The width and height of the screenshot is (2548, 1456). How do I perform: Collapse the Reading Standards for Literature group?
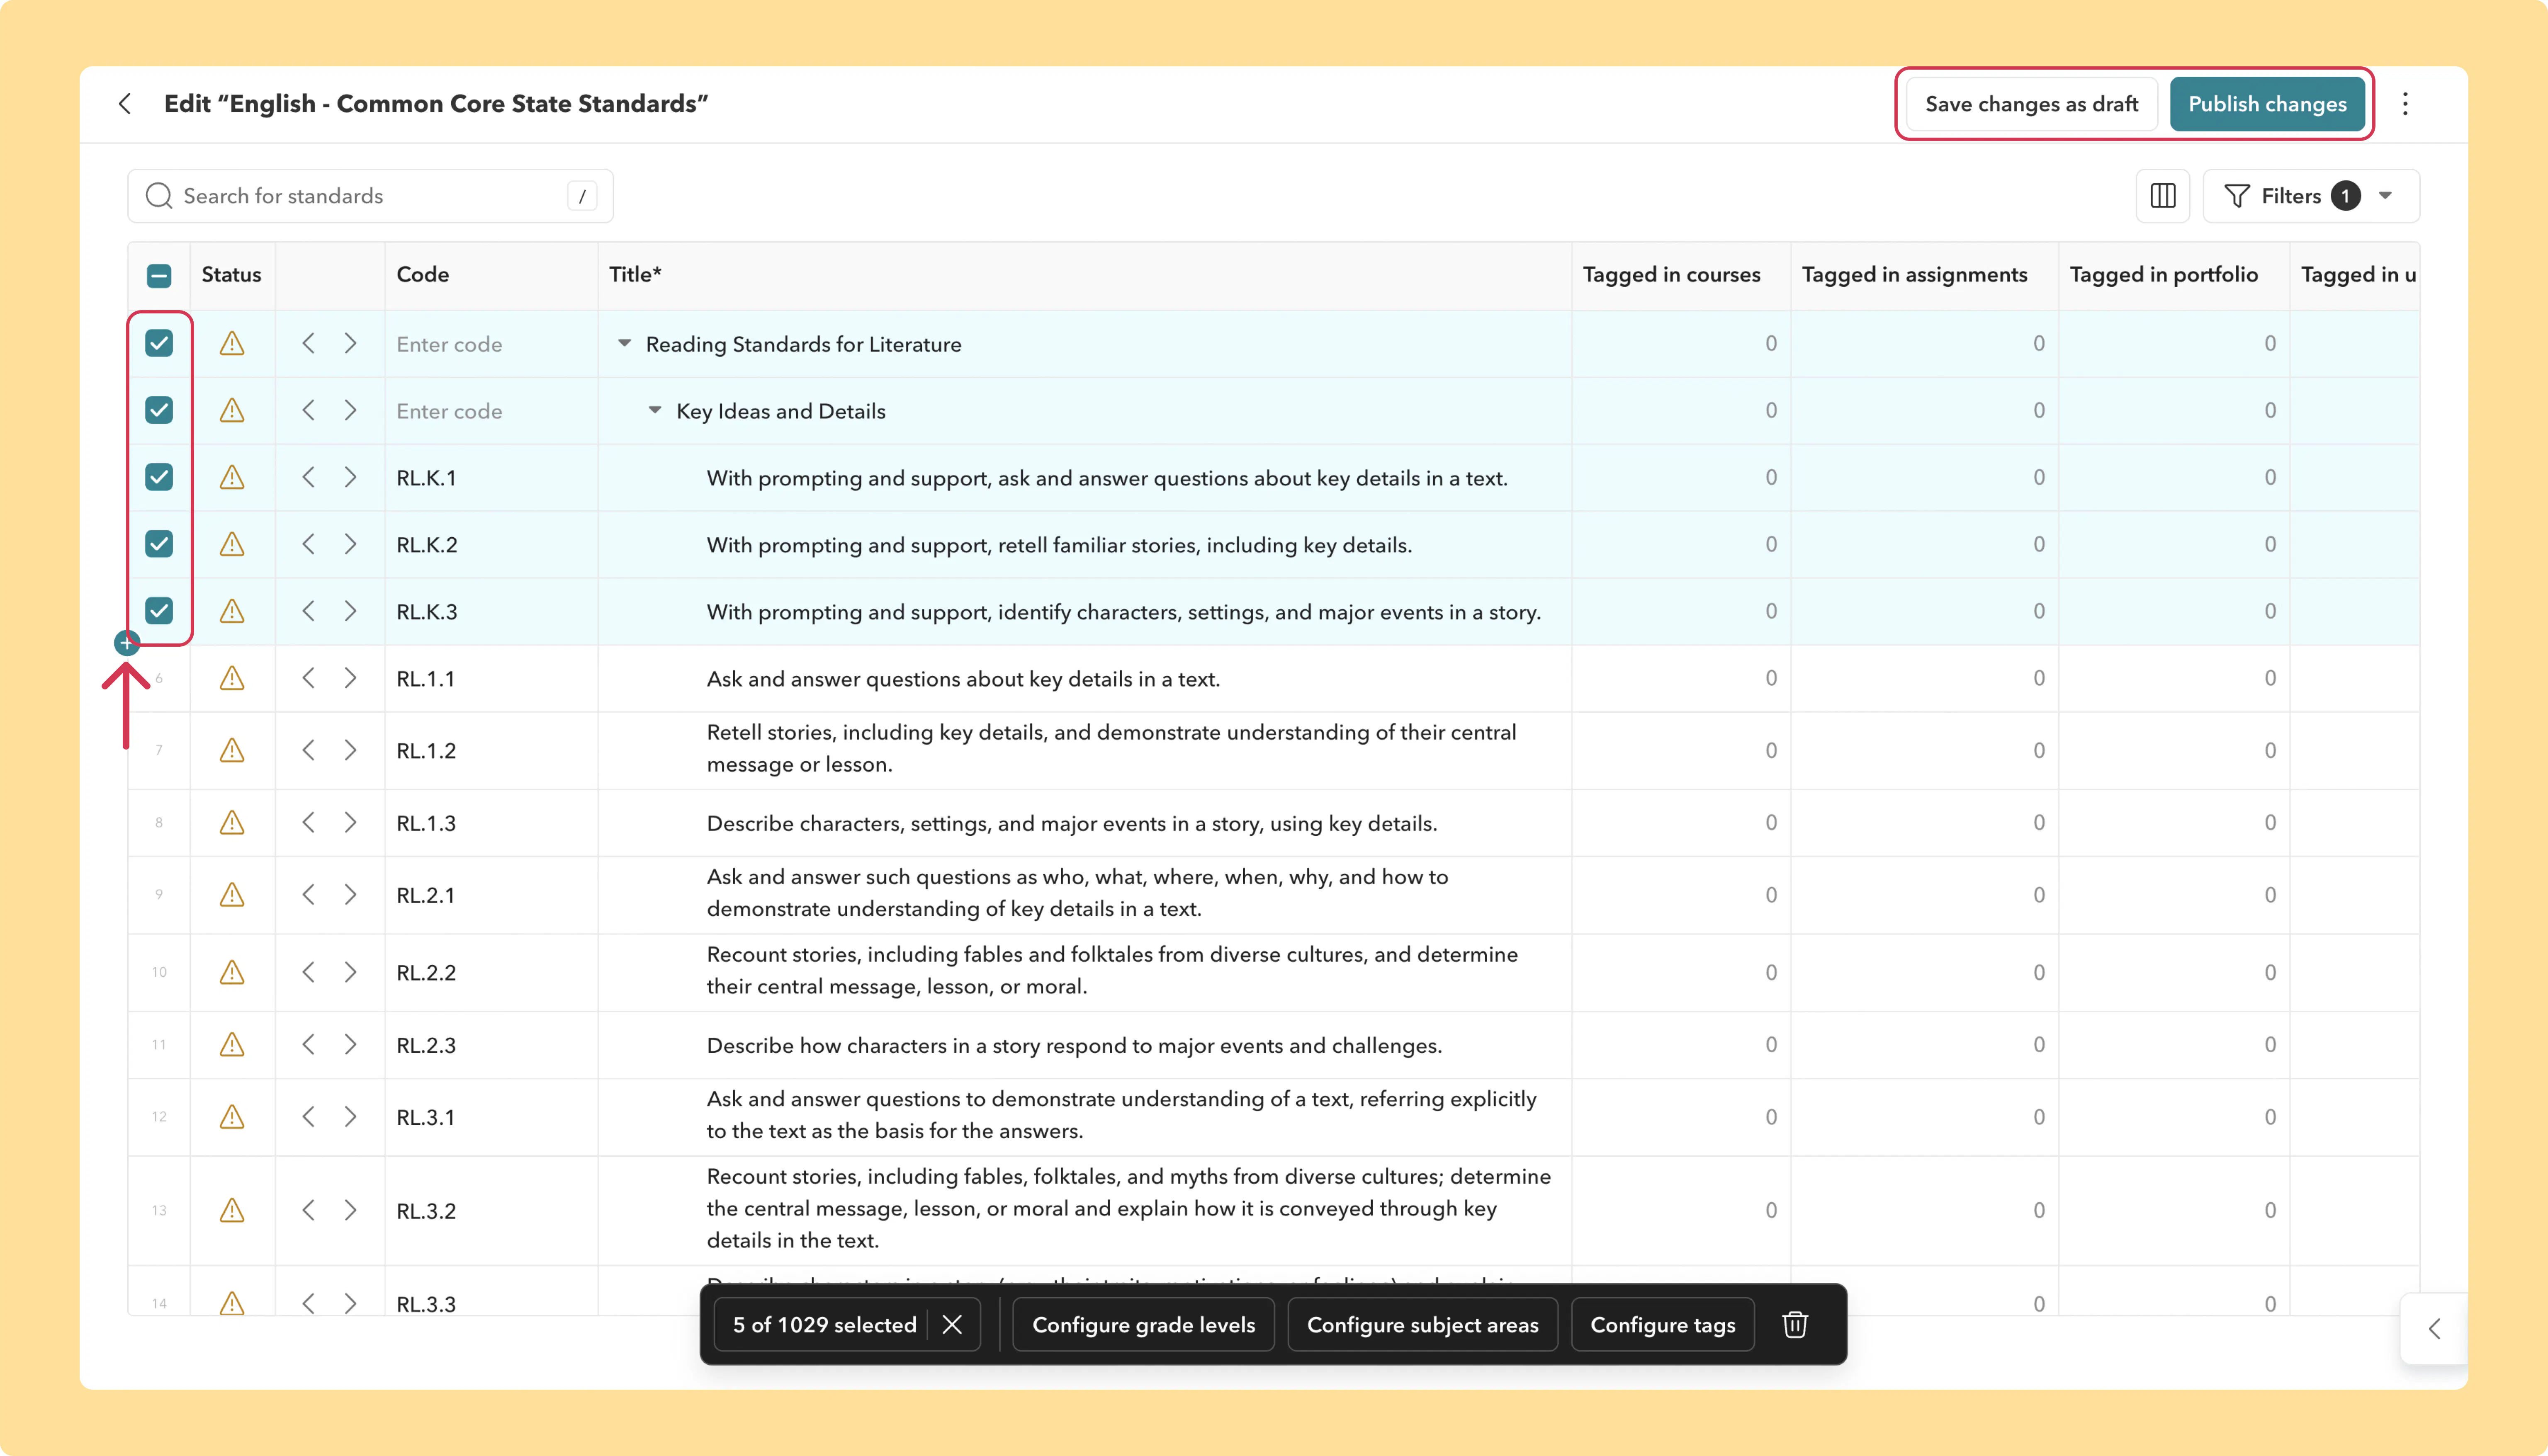click(624, 343)
